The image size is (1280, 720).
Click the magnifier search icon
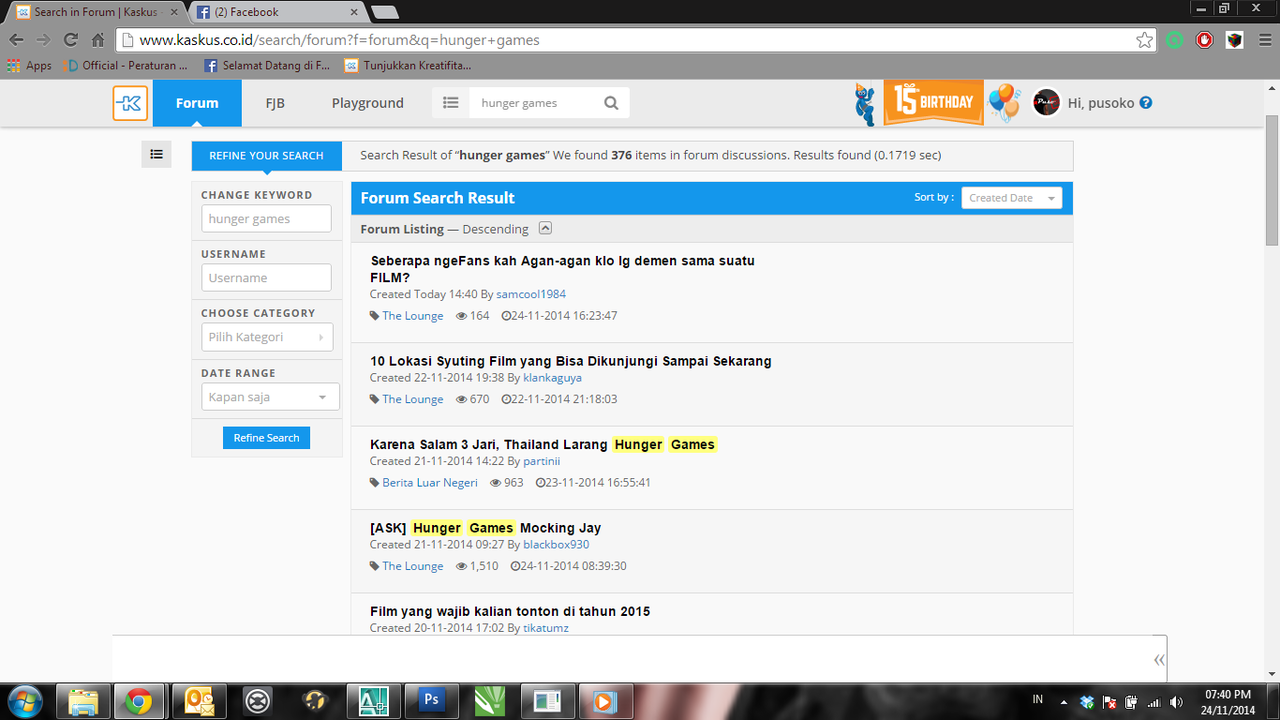611,103
